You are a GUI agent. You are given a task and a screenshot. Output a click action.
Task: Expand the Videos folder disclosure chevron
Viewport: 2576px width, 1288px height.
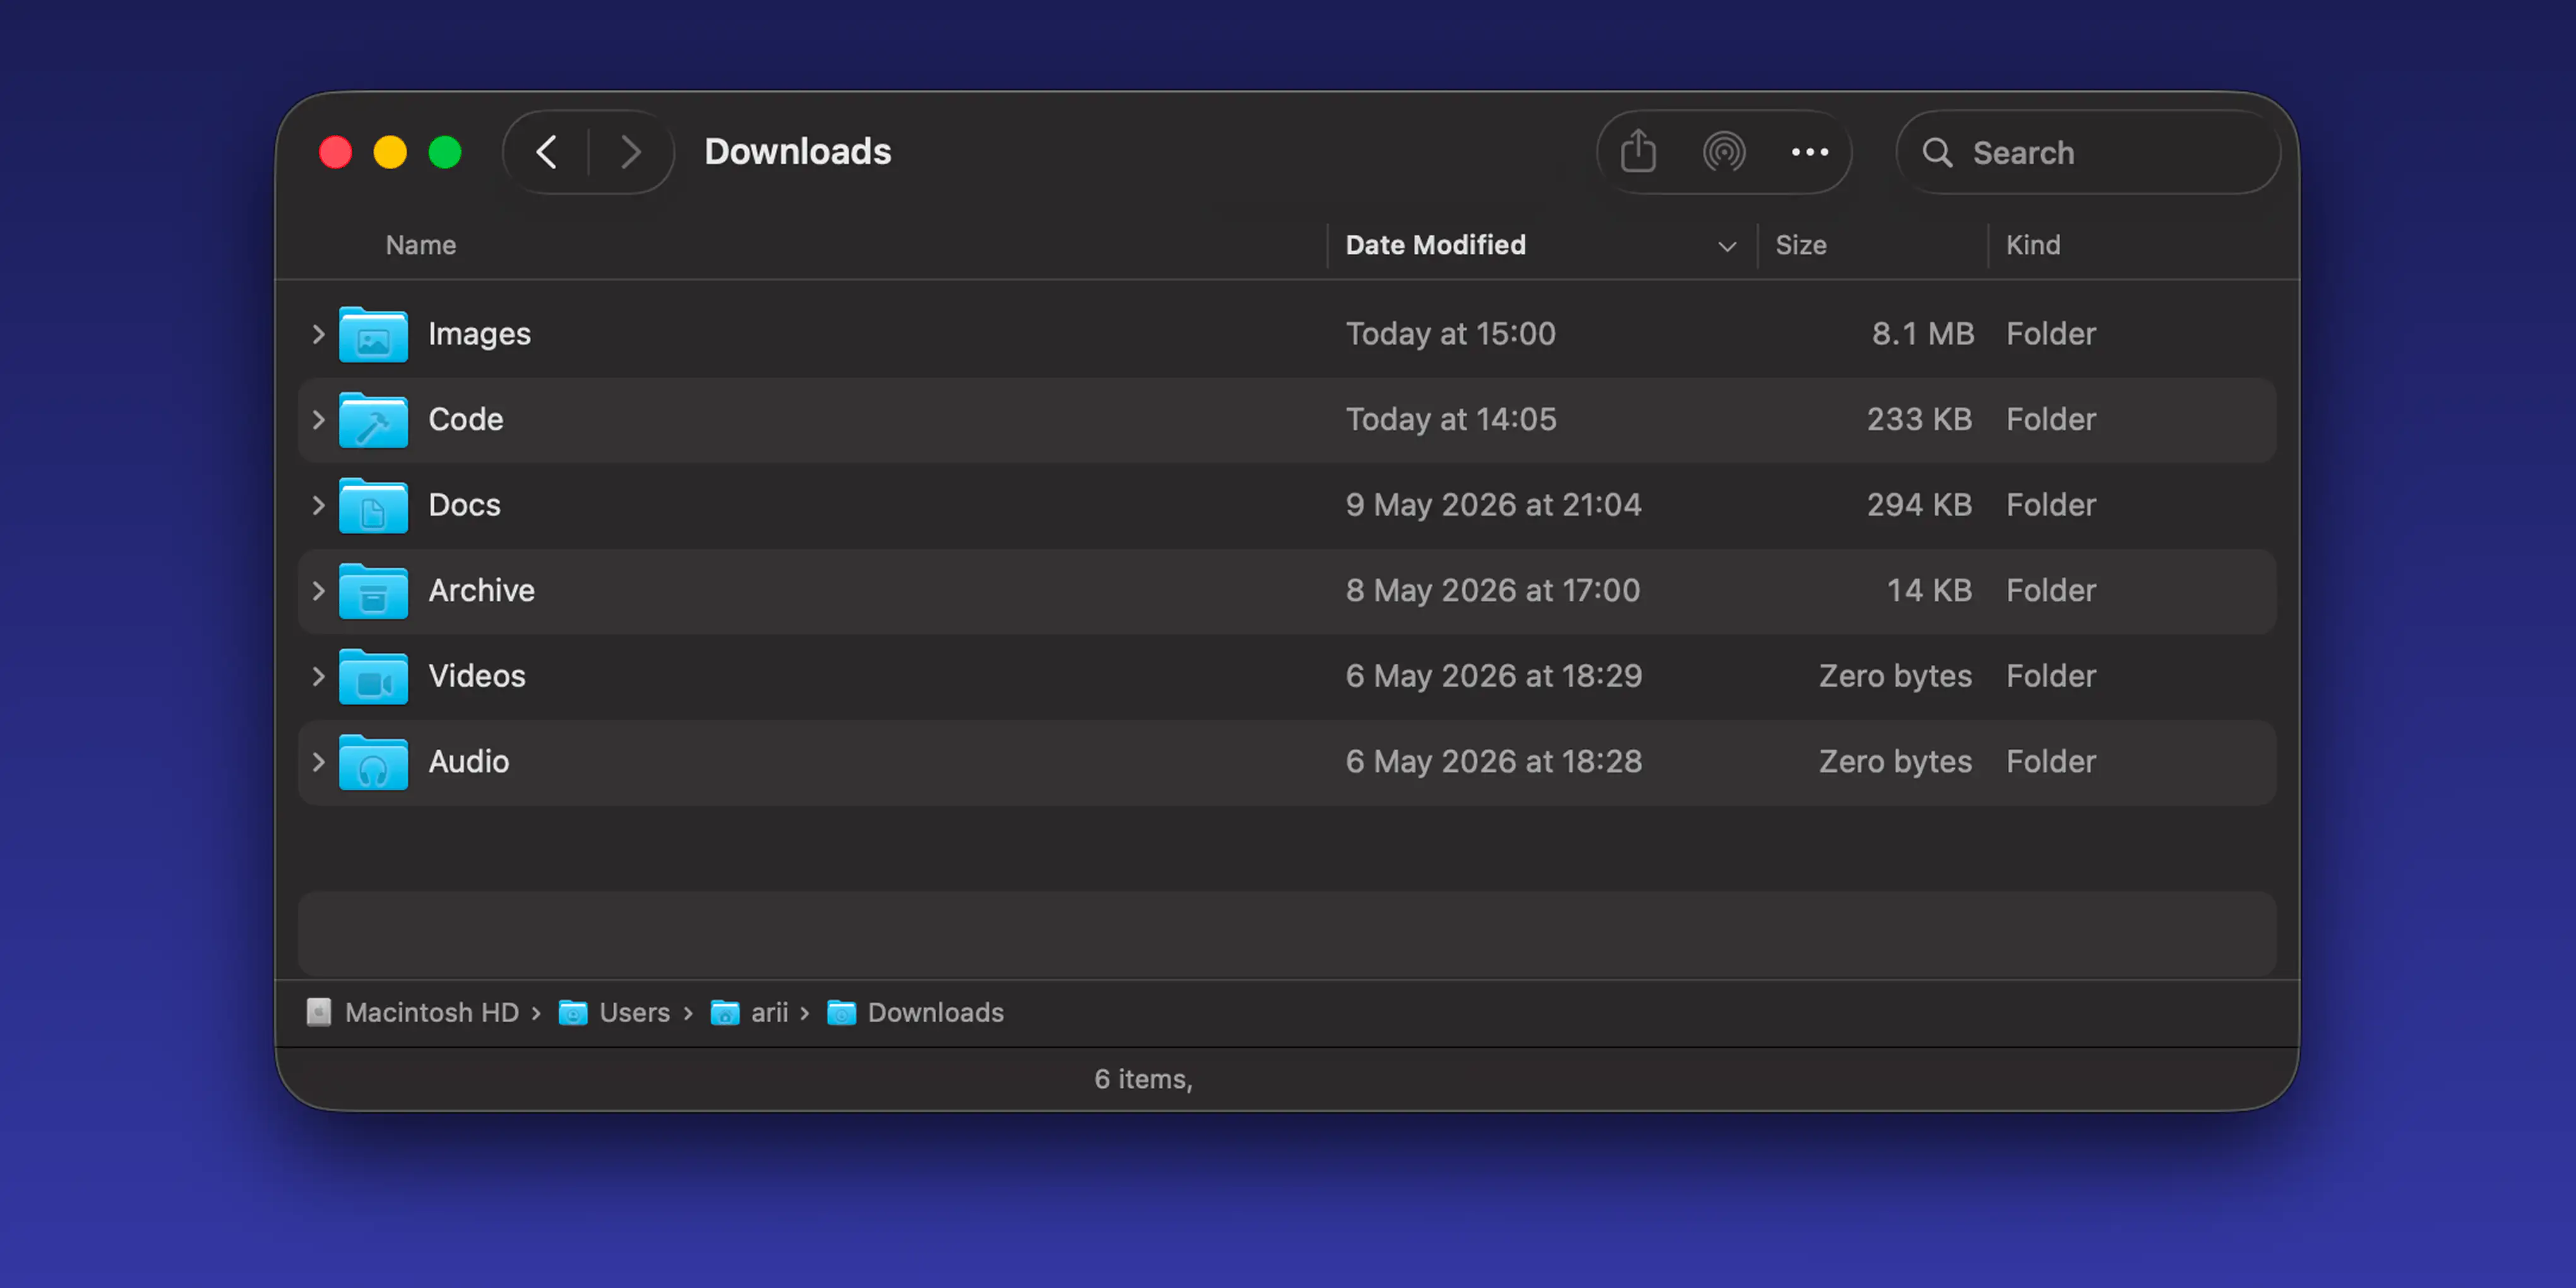pos(318,677)
